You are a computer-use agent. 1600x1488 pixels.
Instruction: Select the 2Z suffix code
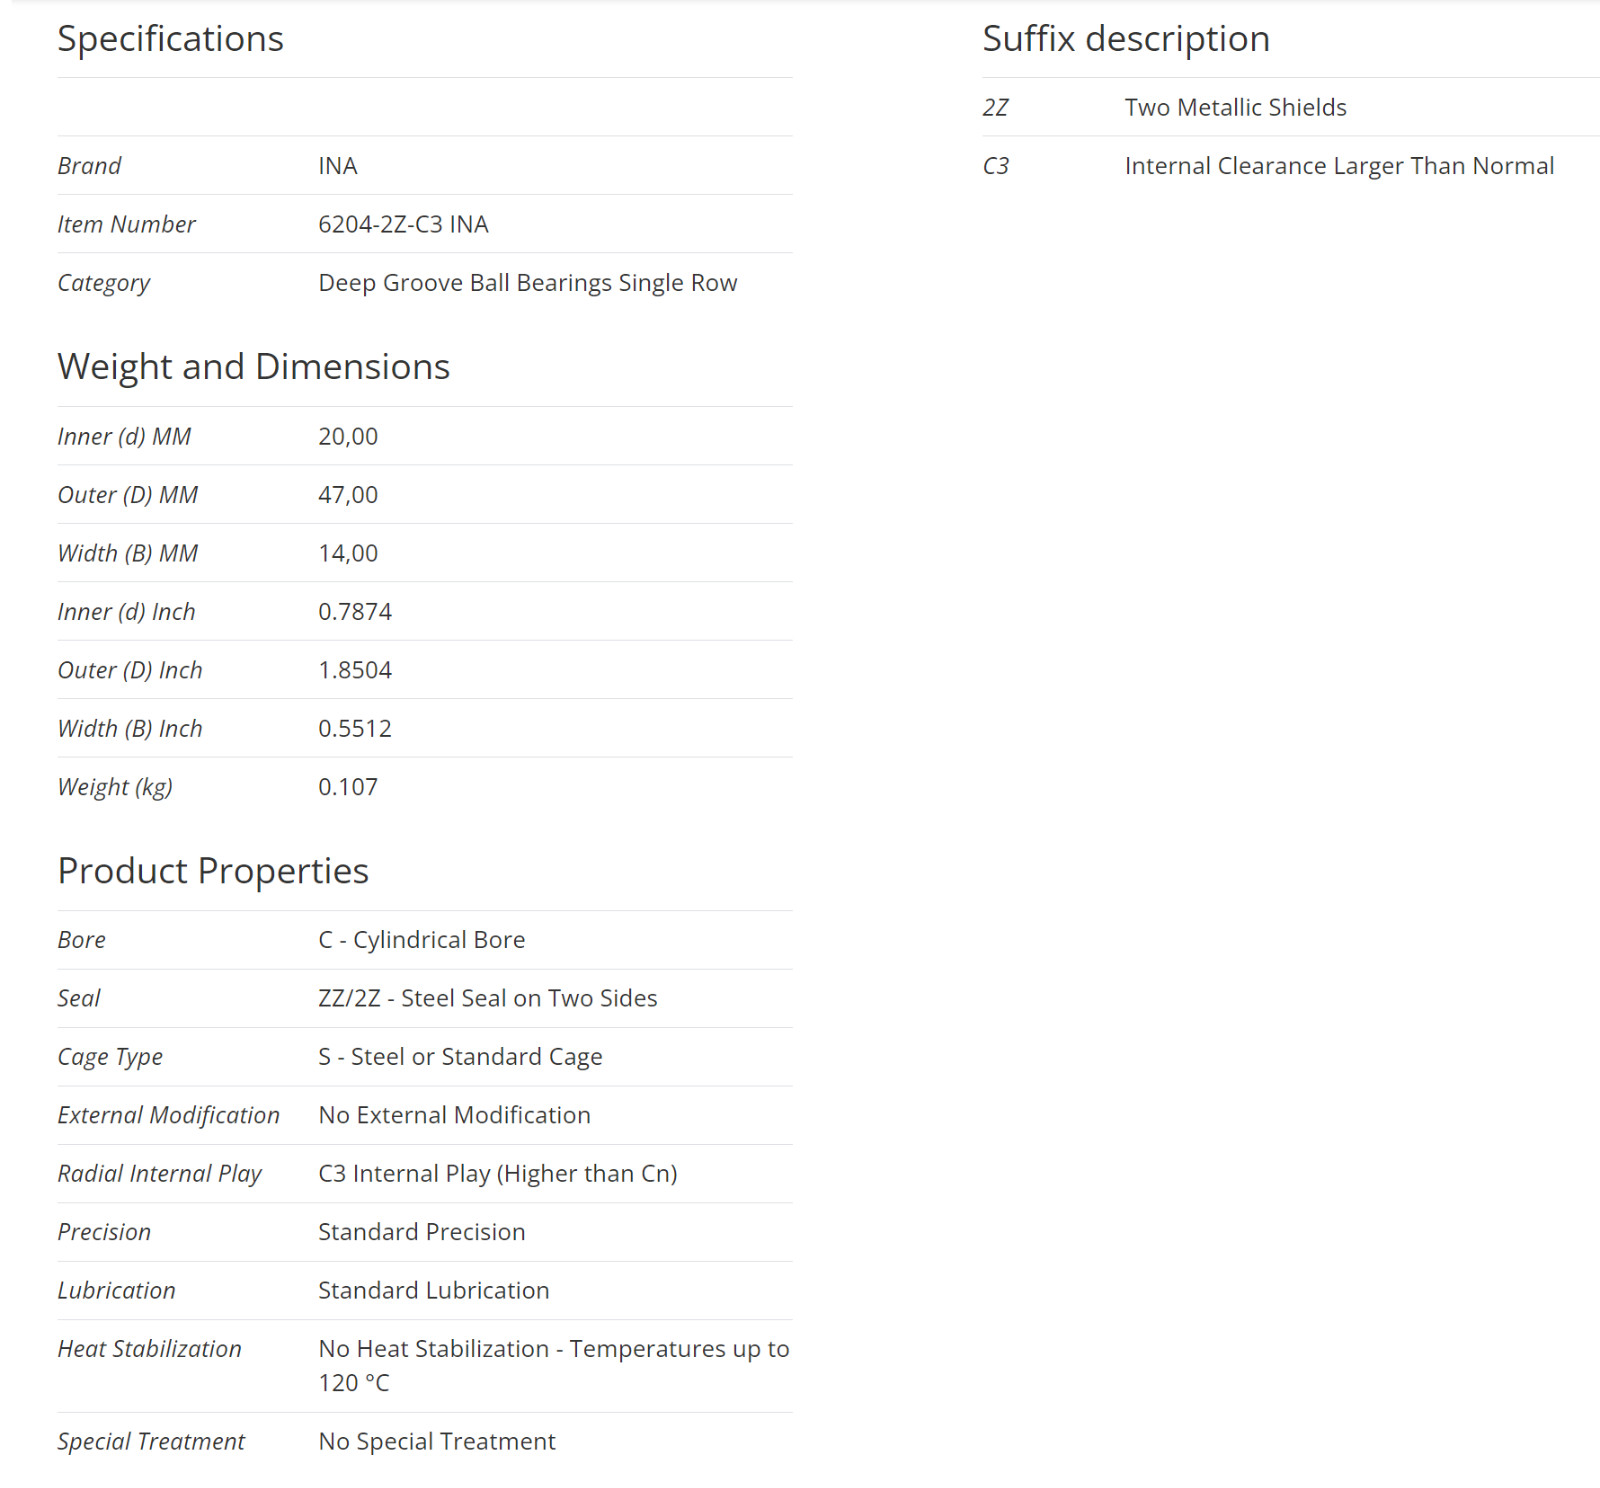[996, 107]
